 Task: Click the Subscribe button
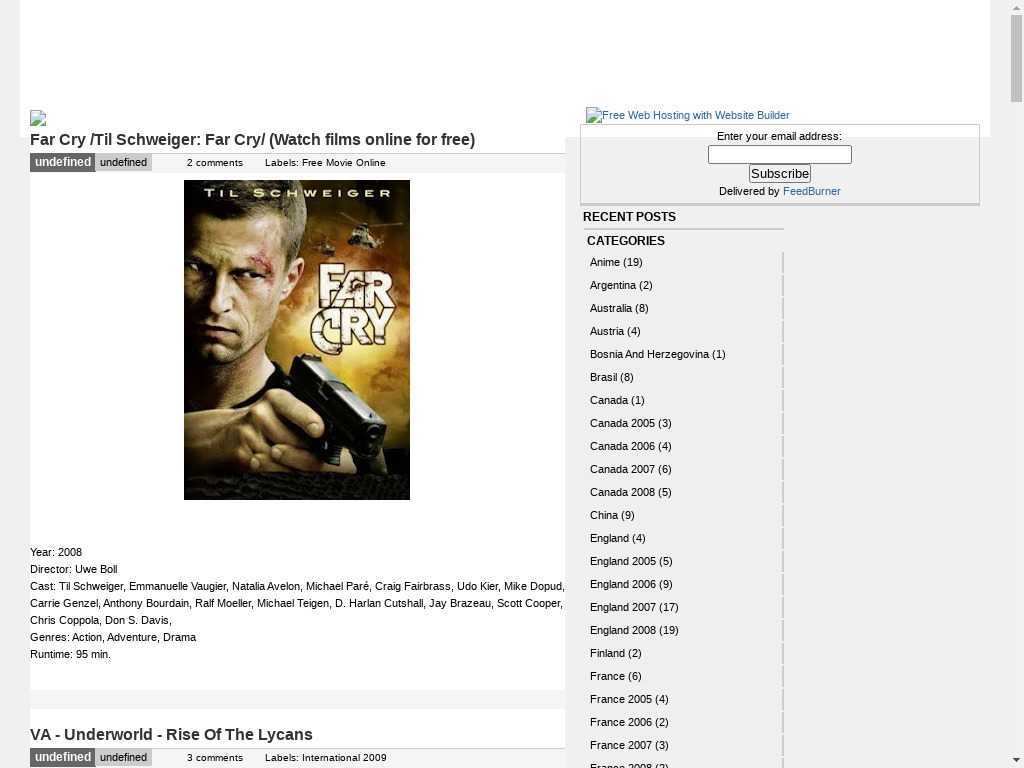tap(780, 174)
